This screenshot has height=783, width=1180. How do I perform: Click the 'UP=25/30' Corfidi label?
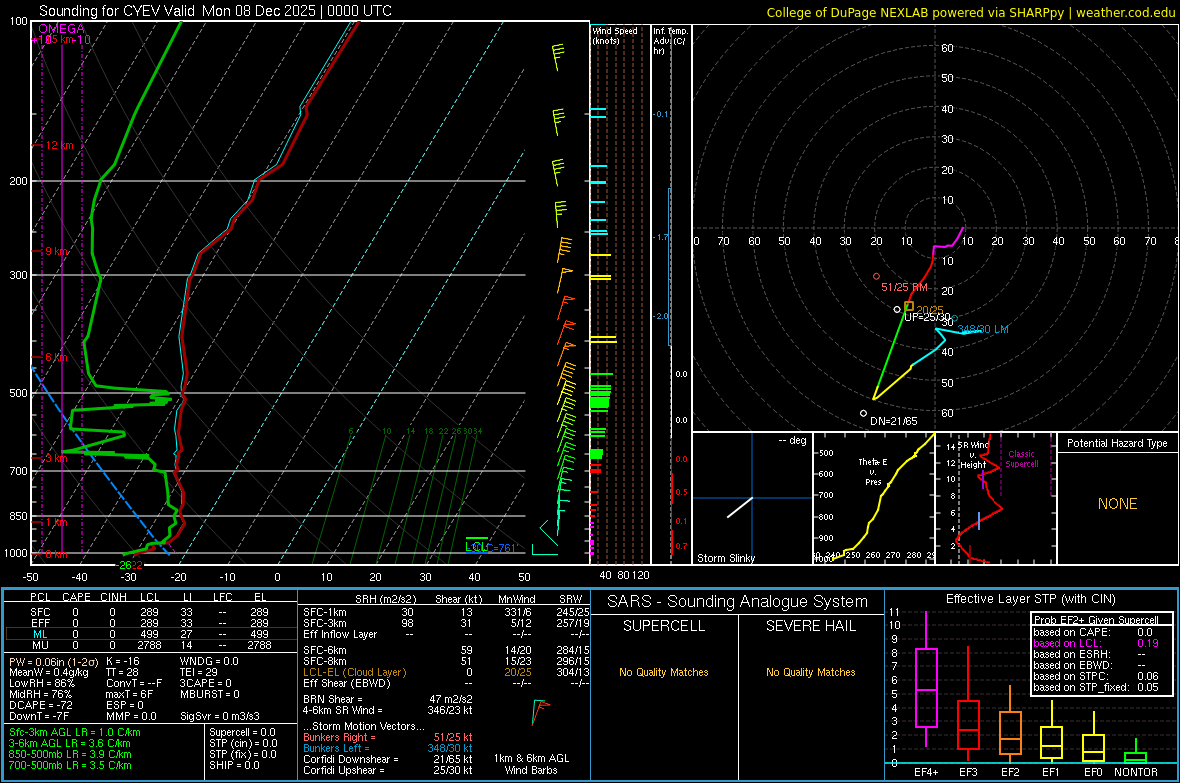tap(927, 318)
